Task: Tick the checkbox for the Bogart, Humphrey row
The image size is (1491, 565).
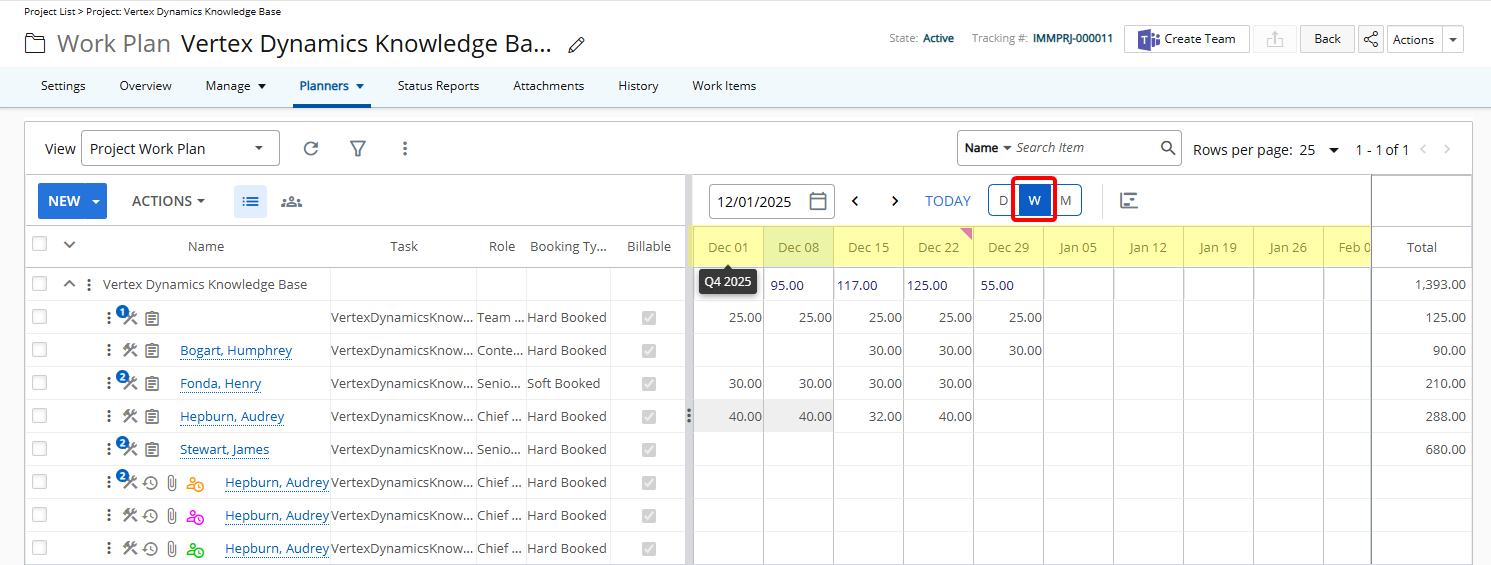Action: [39, 350]
